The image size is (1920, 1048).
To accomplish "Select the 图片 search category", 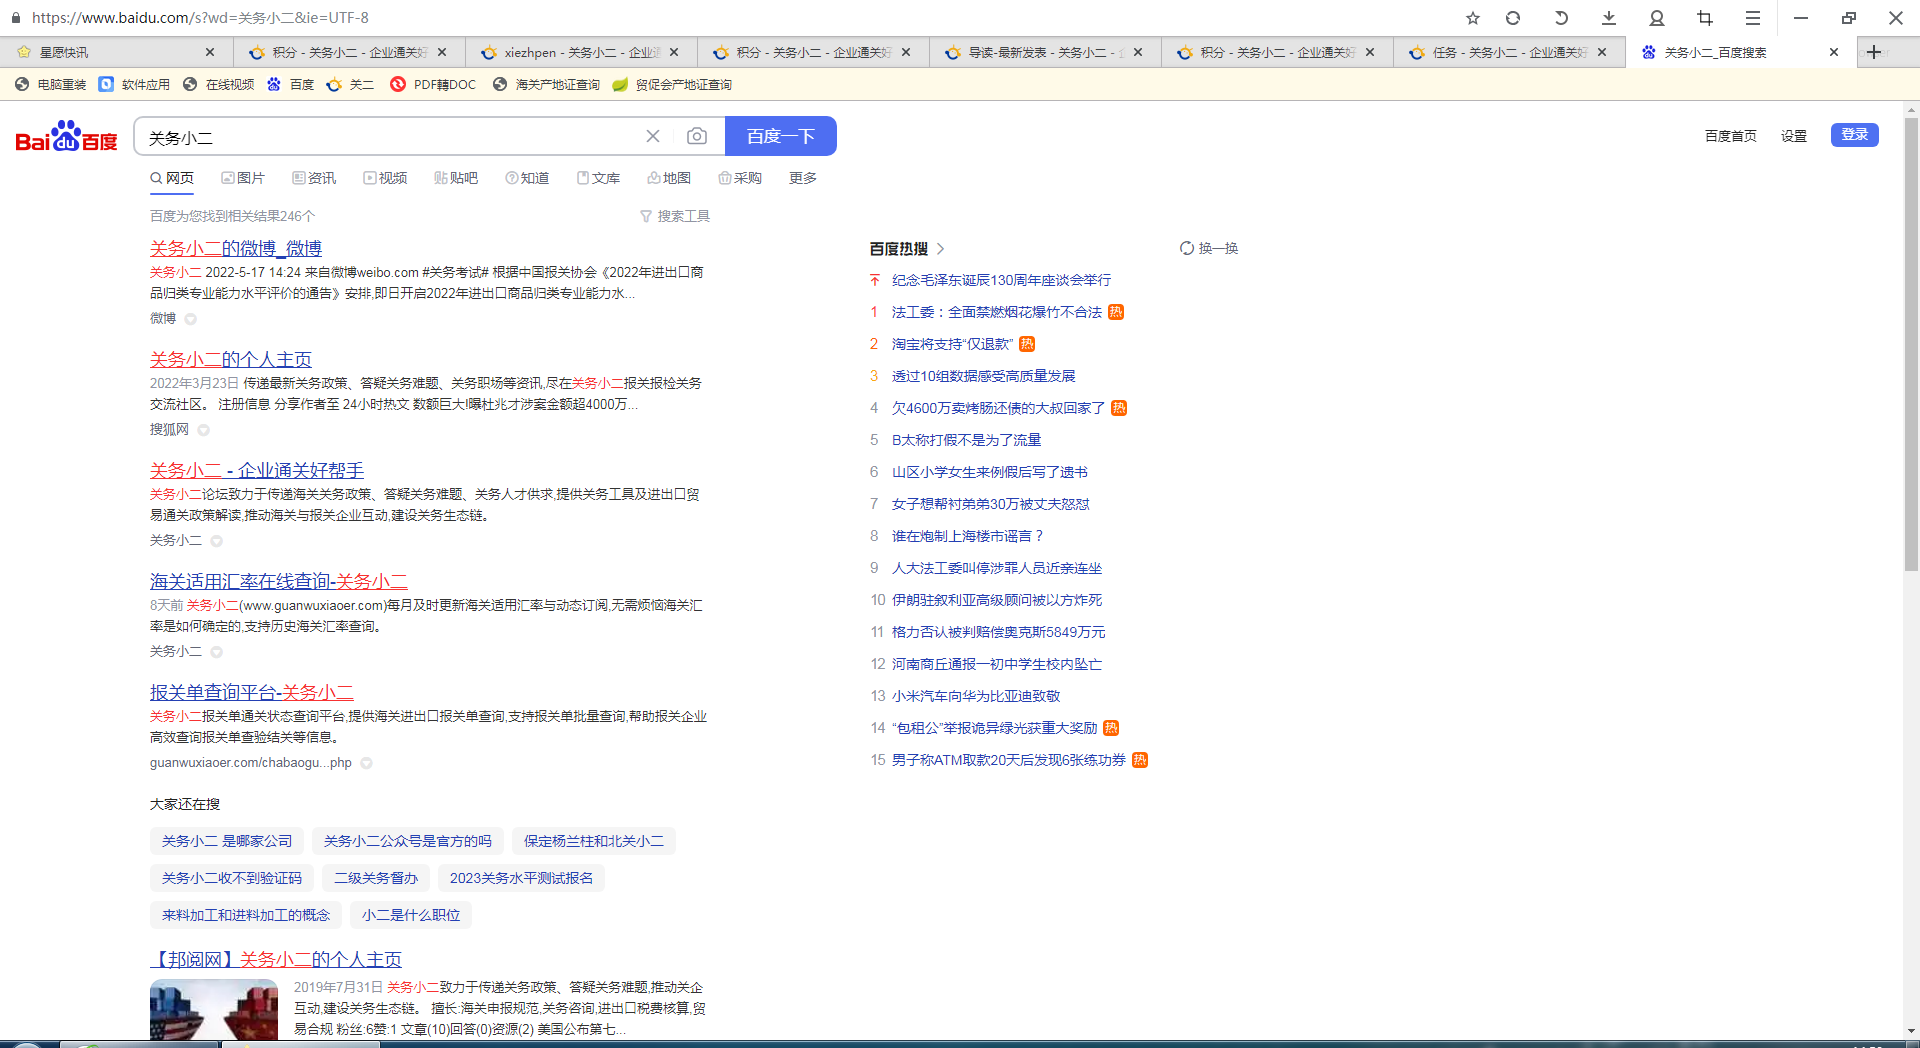I will click(243, 178).
